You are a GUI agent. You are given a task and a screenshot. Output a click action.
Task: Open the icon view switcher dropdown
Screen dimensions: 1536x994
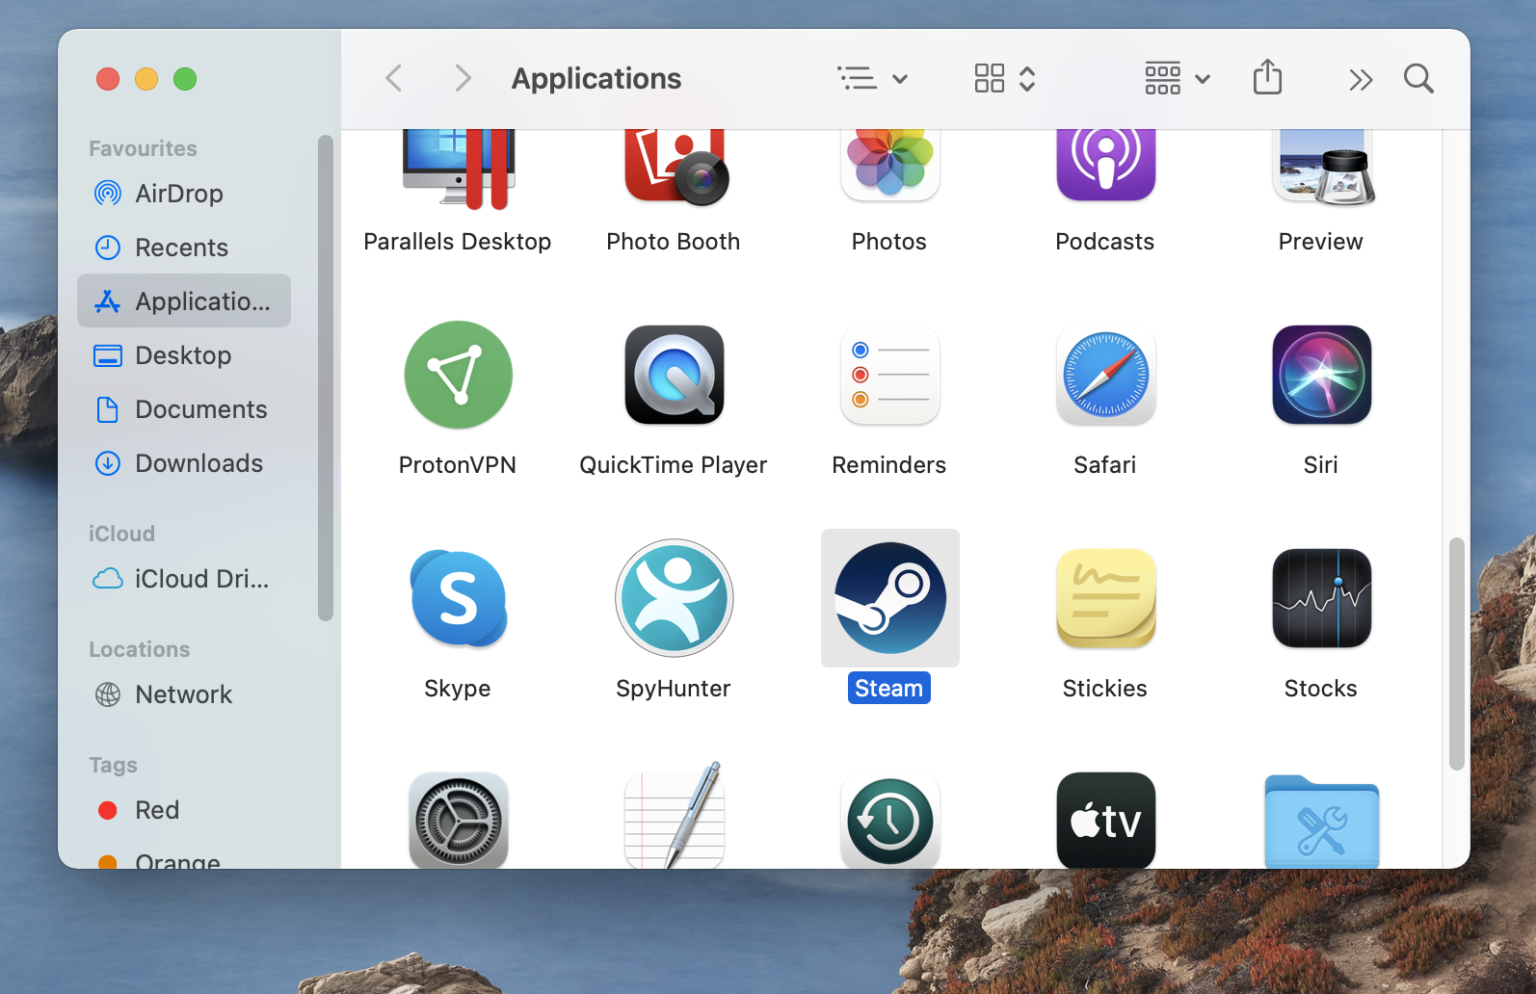[1005, 78]
